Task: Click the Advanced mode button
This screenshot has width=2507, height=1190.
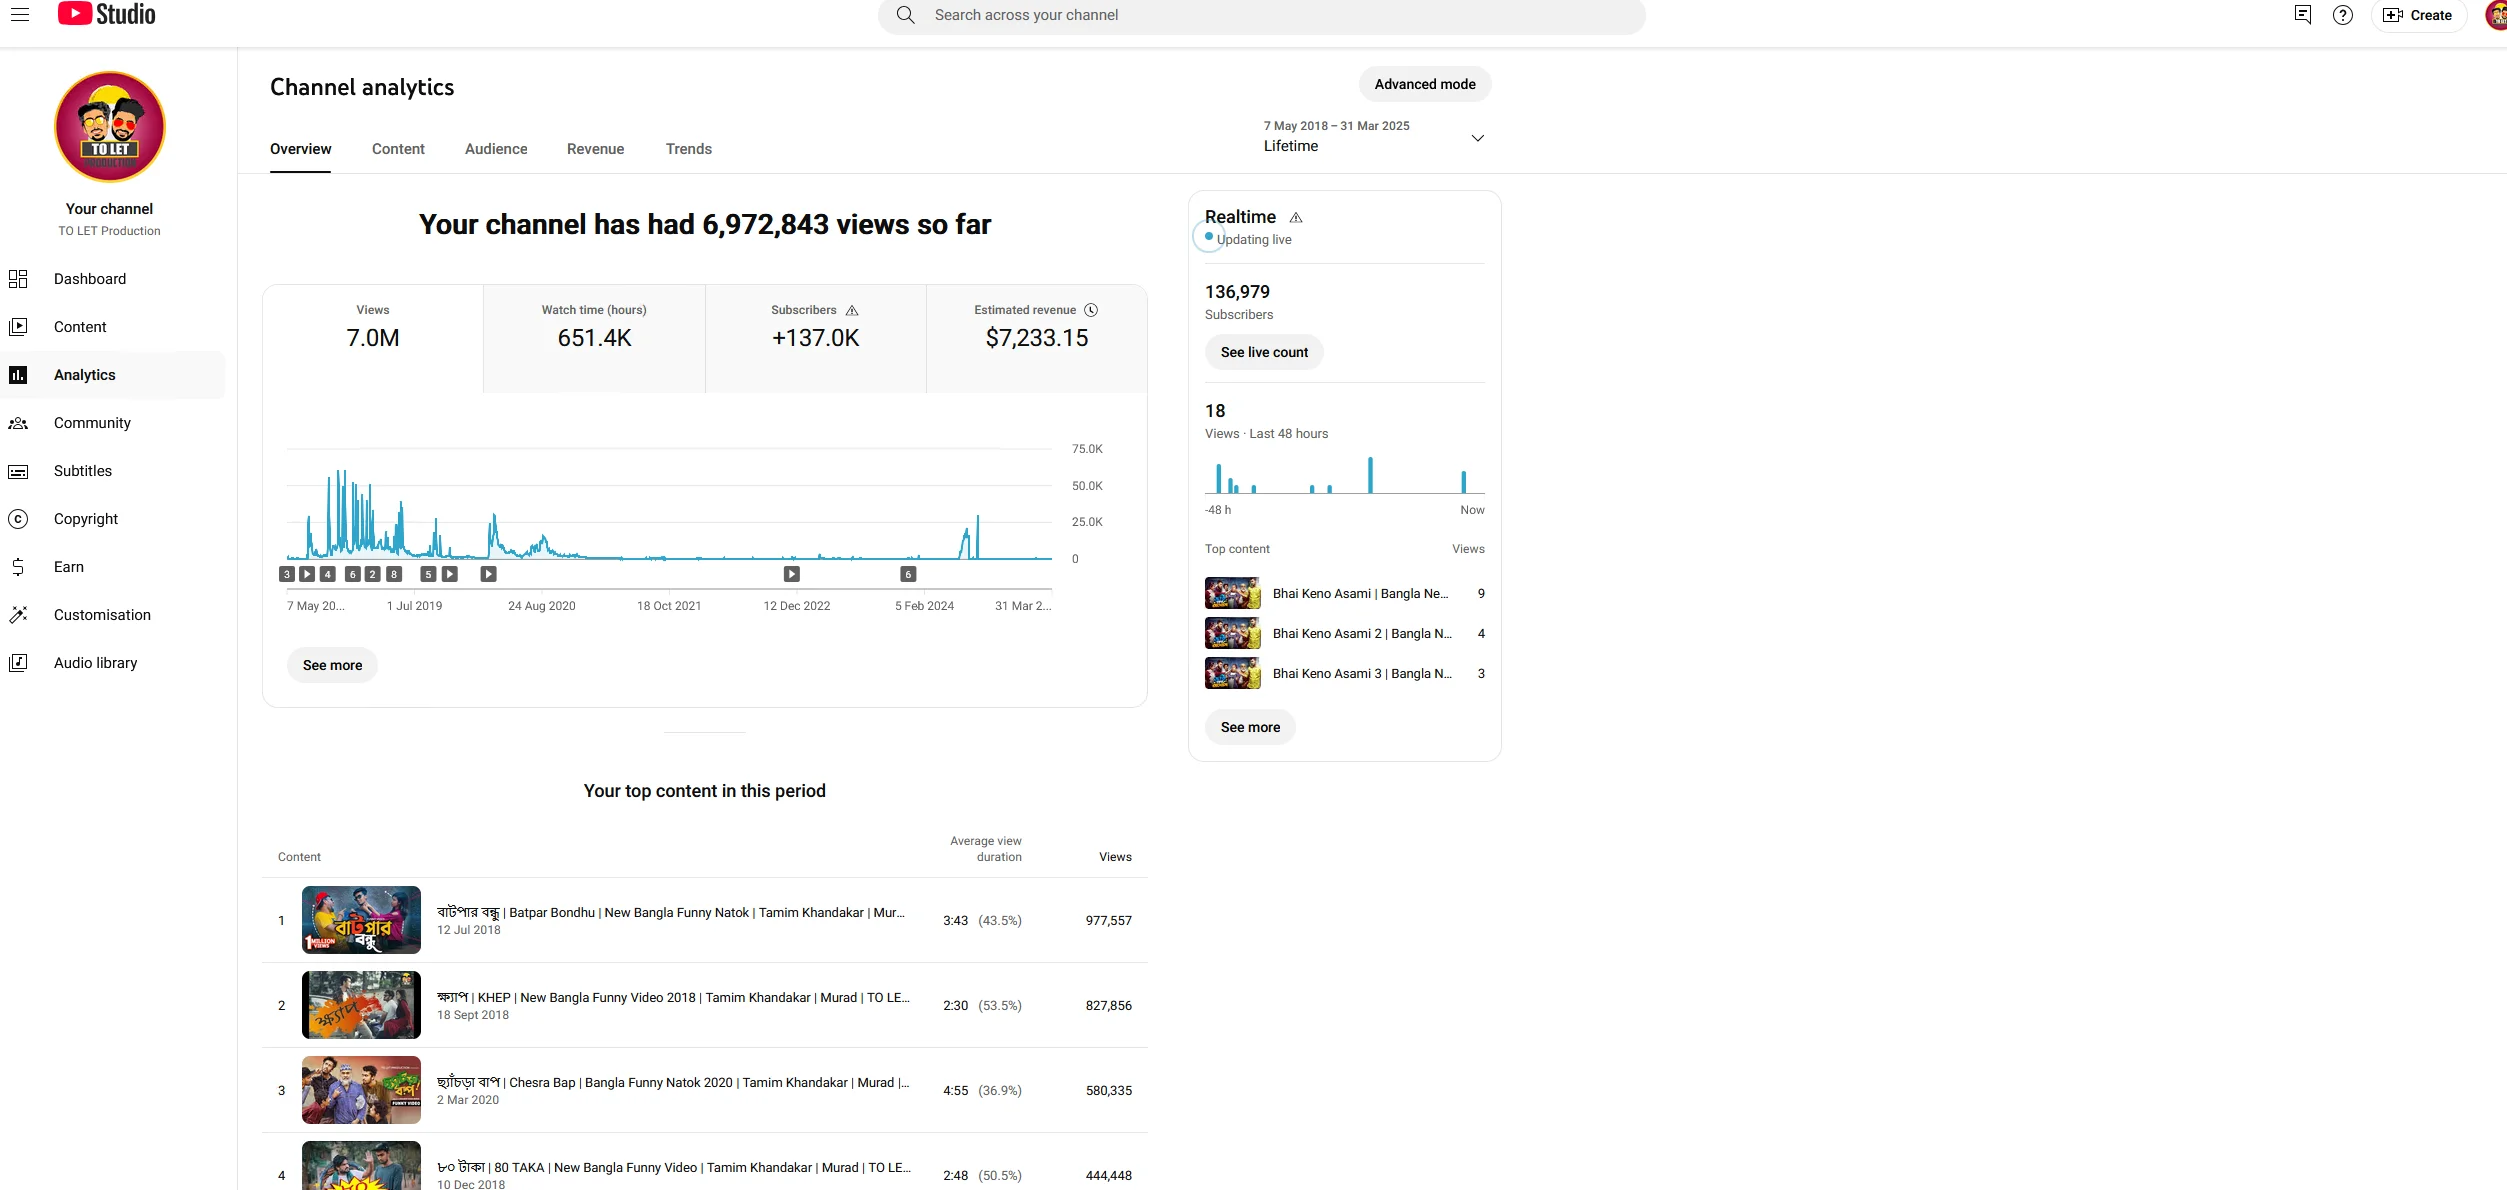Action: (x=1424, y=84)
